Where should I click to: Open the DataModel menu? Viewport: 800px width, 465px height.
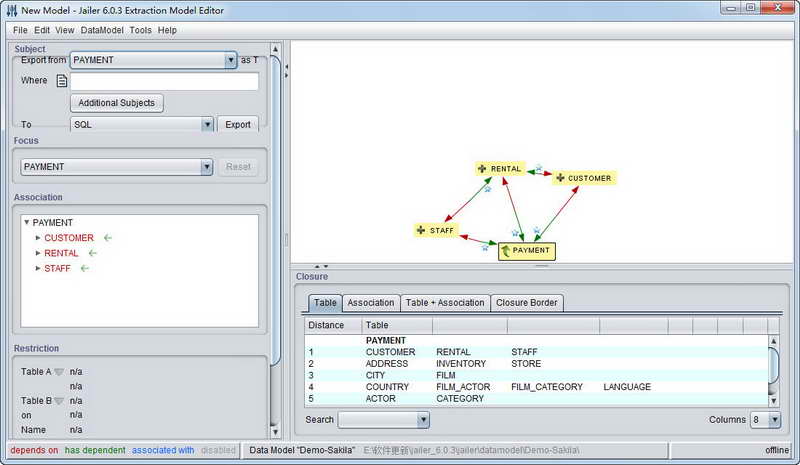103,30
